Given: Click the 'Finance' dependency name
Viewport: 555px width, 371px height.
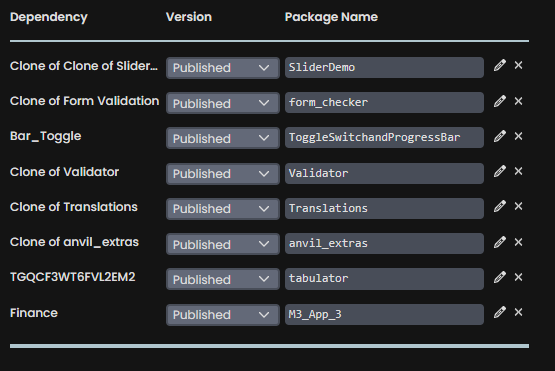Looking at the screenshot, I should (x=34, y=313).
